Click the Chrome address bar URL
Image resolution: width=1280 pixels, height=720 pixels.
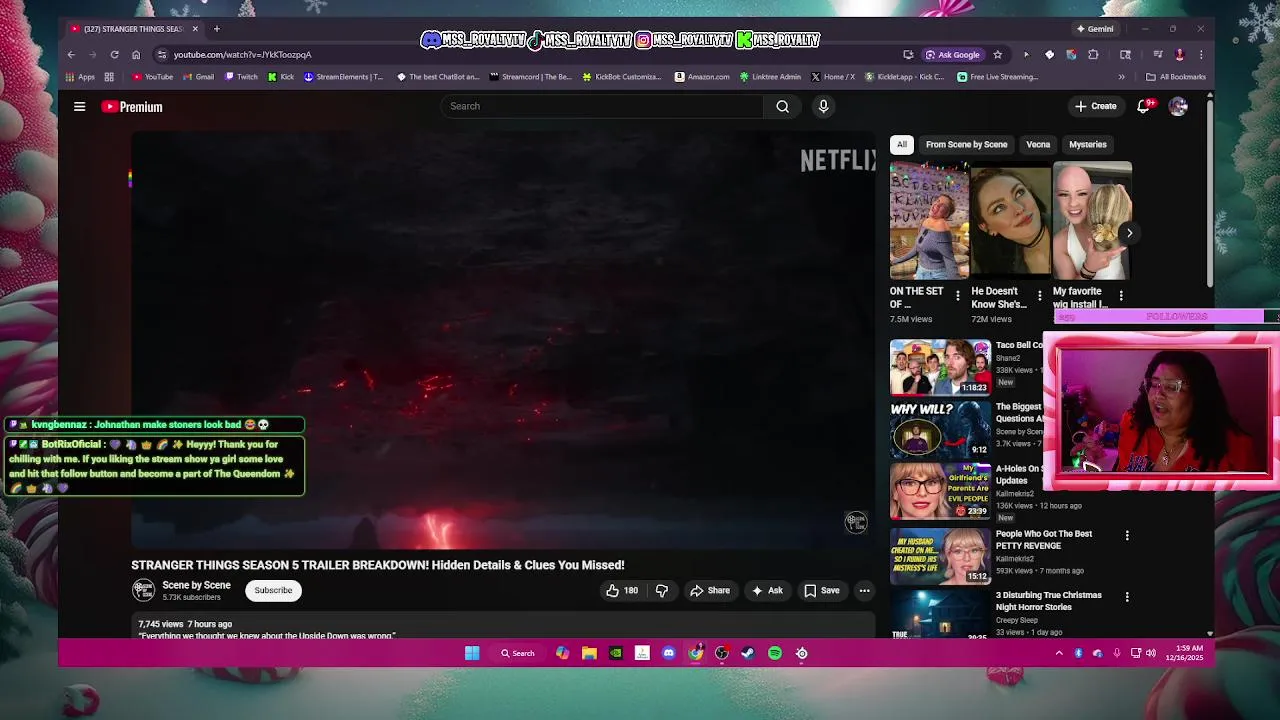click(242, 55)
